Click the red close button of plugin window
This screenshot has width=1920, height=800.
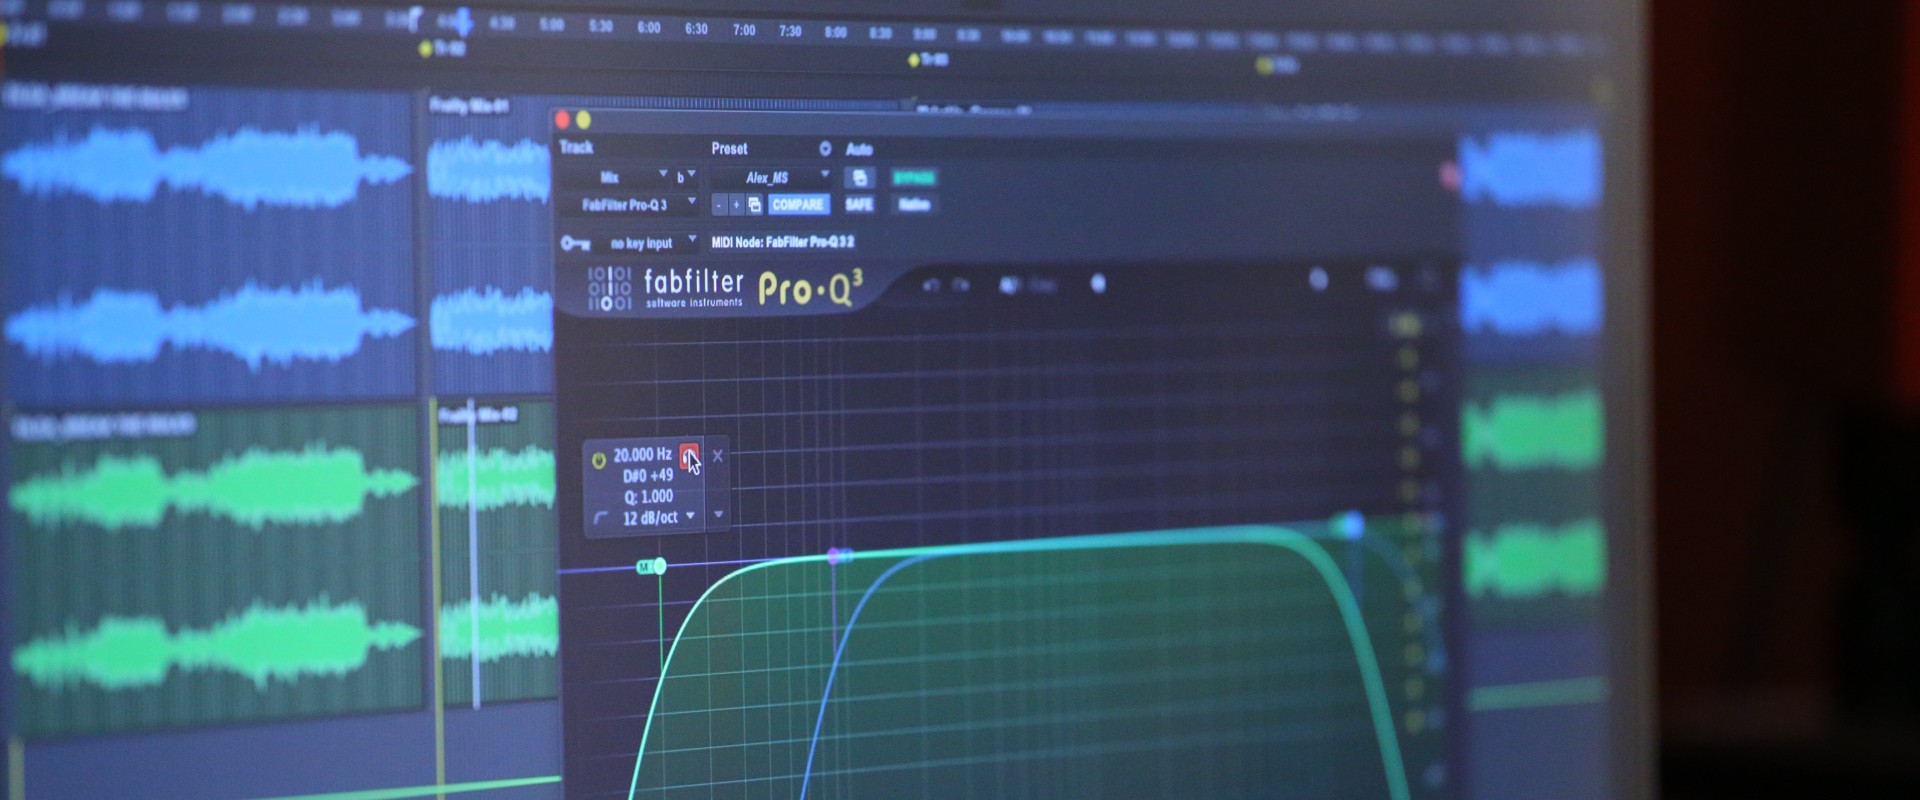pos(563,120)
